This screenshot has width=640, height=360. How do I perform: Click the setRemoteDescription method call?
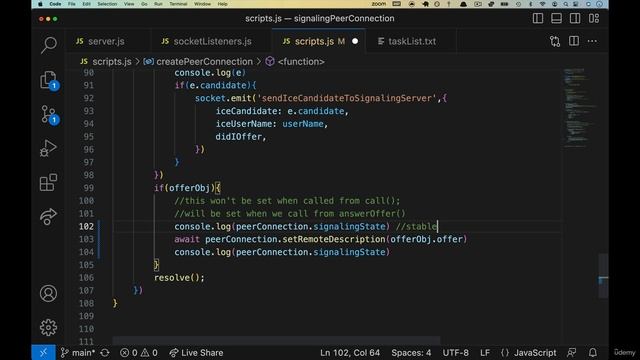(x=334, y=239)
